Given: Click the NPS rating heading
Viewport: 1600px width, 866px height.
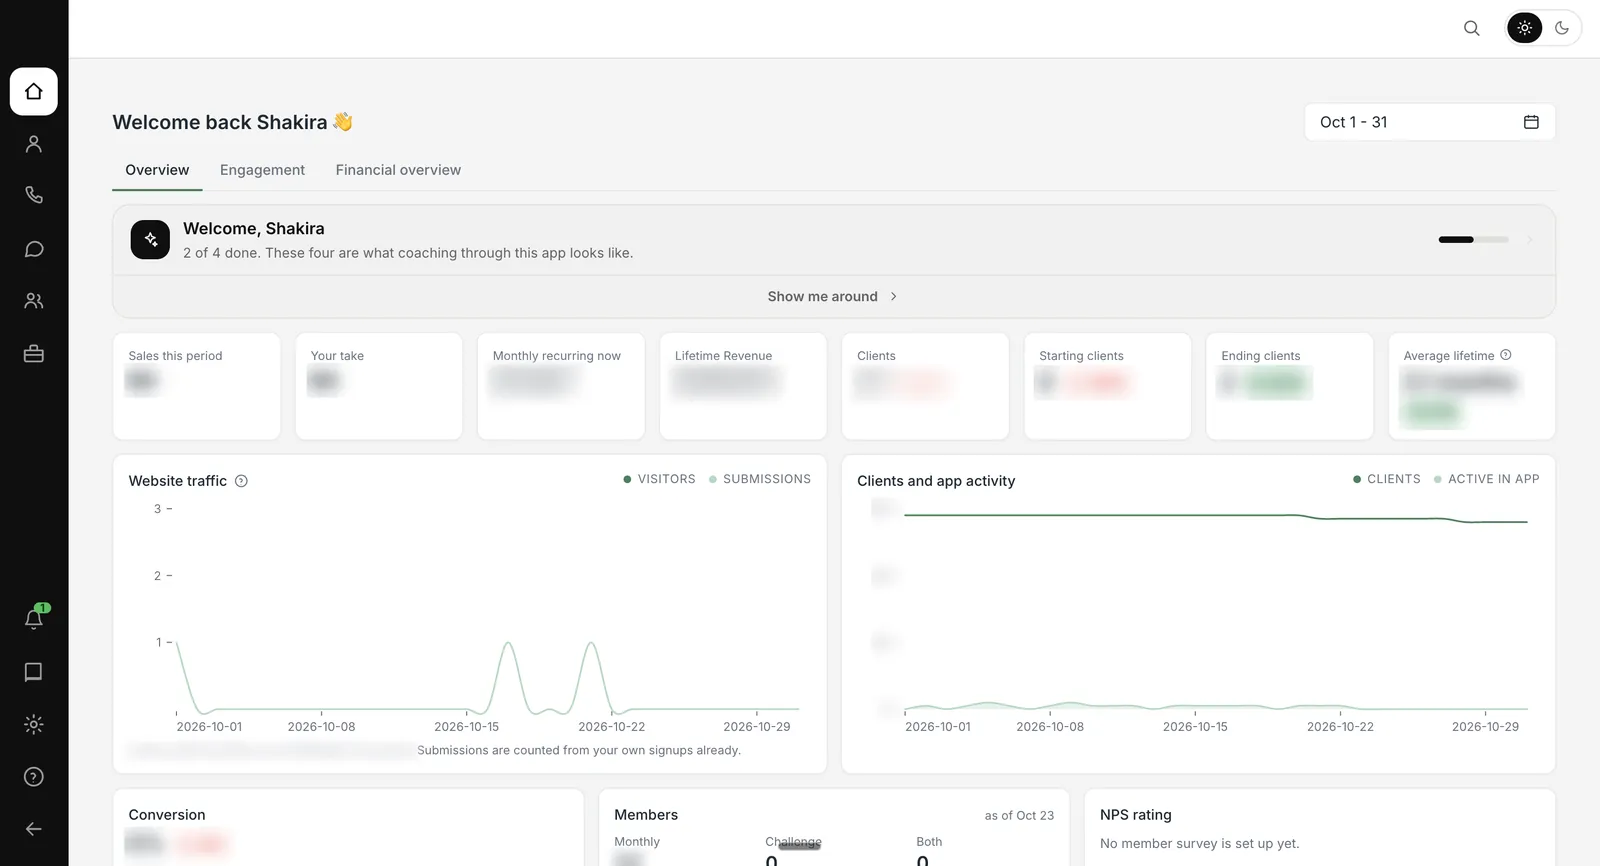Looking at the screenshot, I should [x=1135, y=815].
